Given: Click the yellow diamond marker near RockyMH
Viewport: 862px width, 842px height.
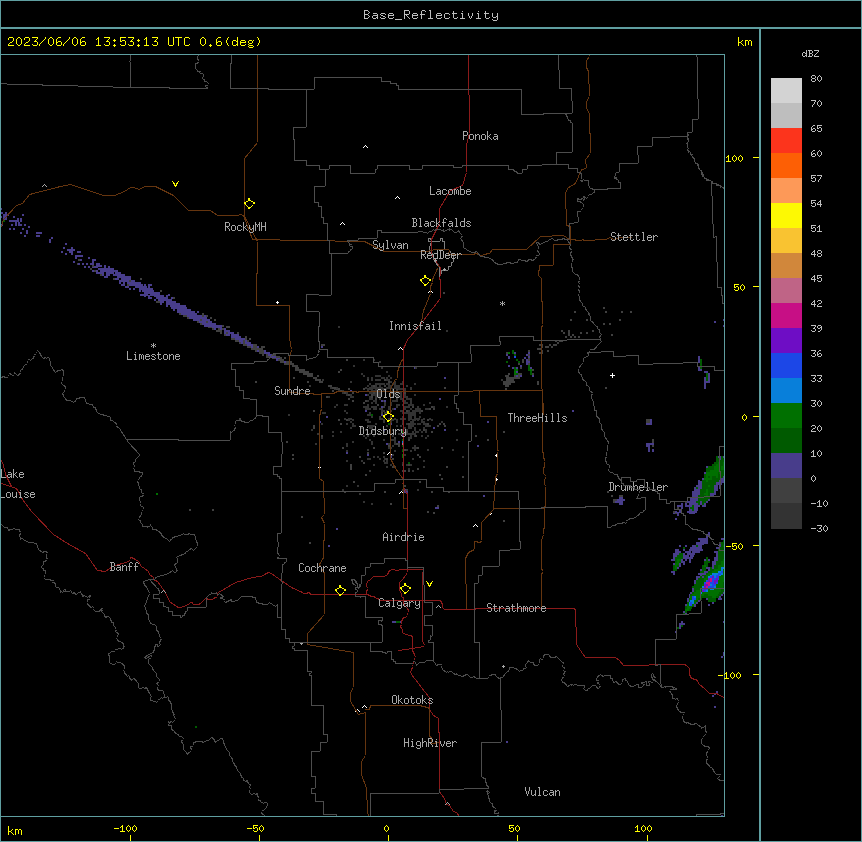Looking at the screenshot, I should [x=249, y=204].
